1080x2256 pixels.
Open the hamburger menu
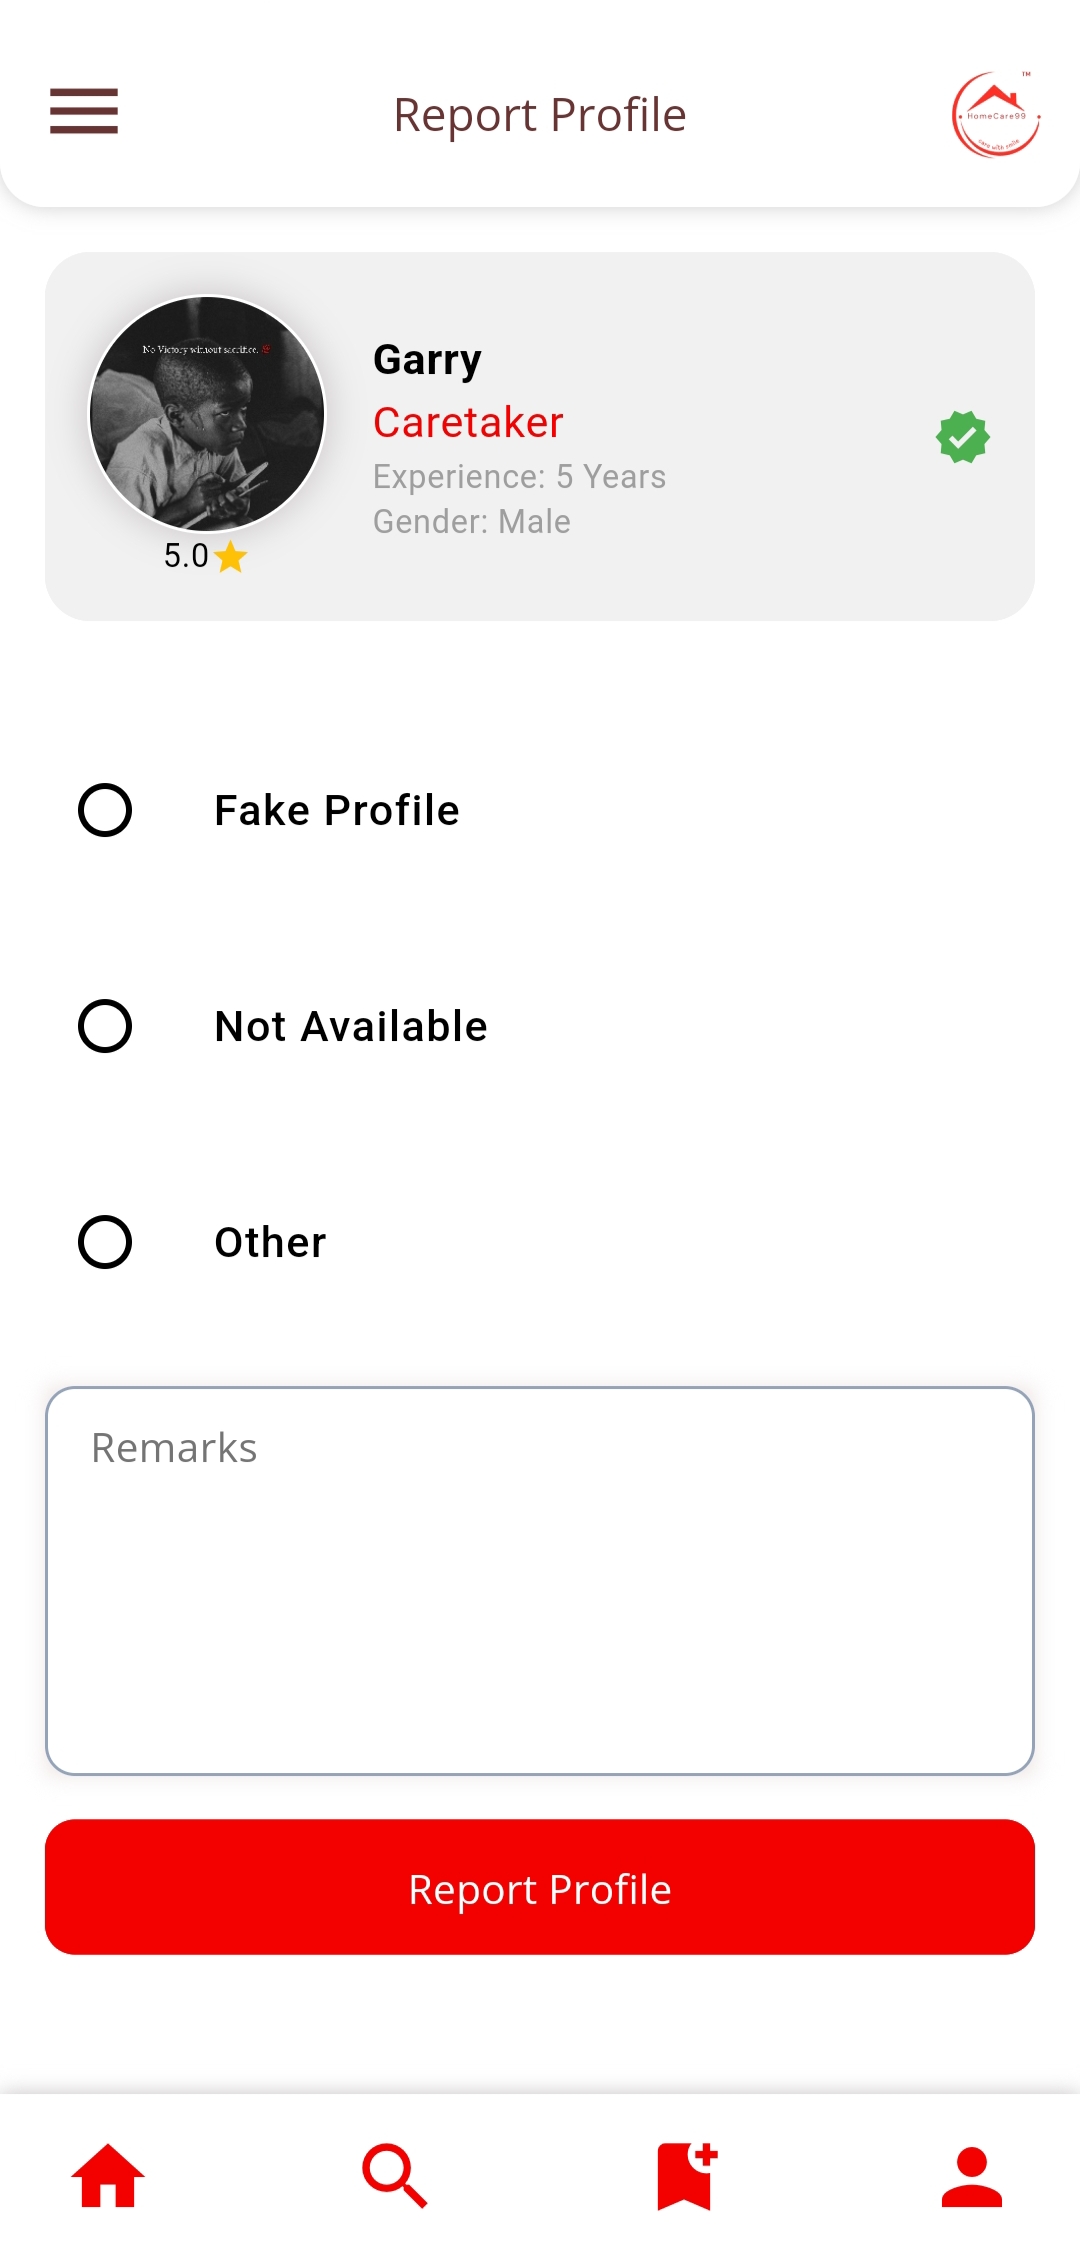[84, 111]
